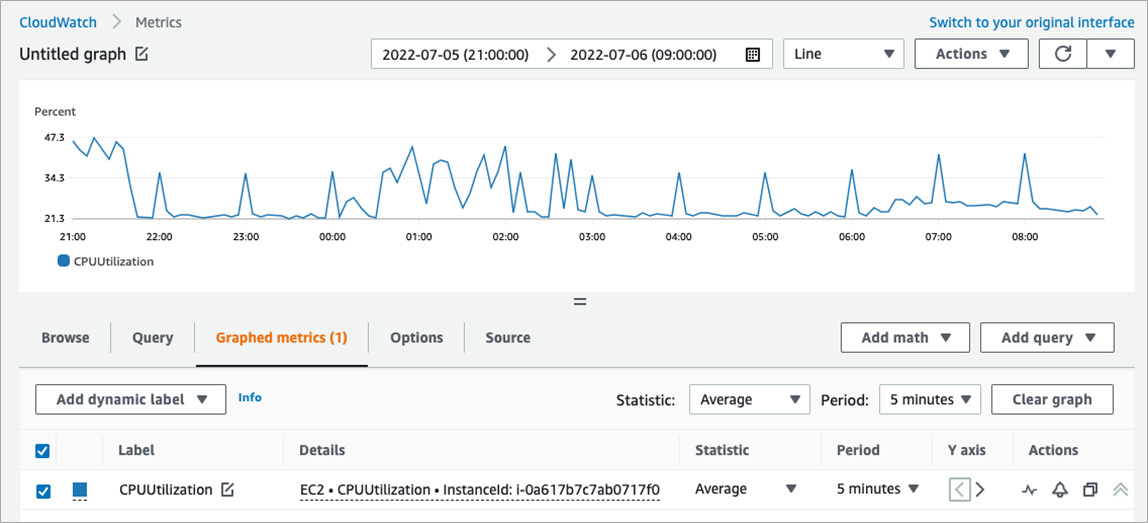The image size is (1148, 523).
Task: Click the 00:00 x-axis time label
Action: coord(332,237)
